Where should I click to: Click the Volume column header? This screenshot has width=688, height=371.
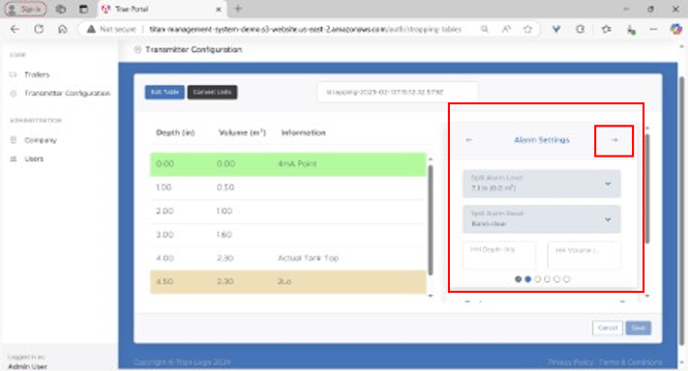242,132
